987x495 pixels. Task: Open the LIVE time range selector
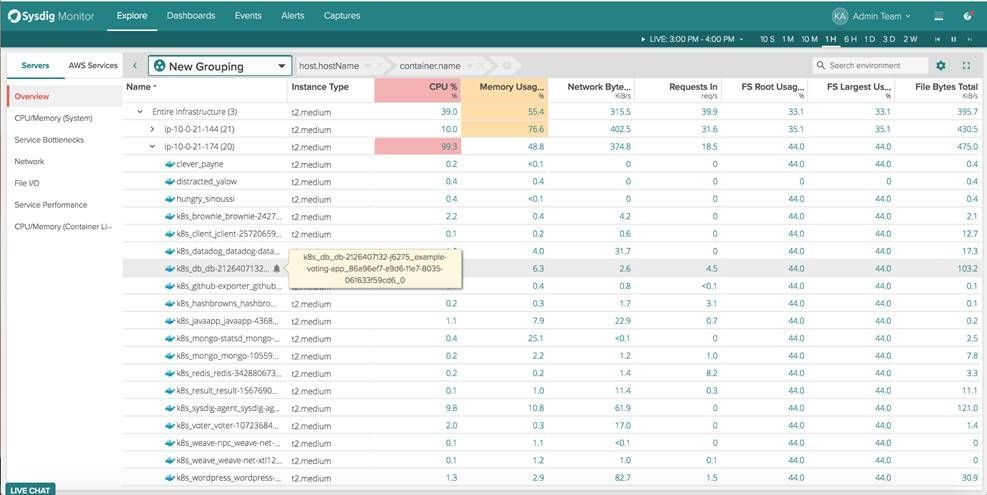(692, 39)
